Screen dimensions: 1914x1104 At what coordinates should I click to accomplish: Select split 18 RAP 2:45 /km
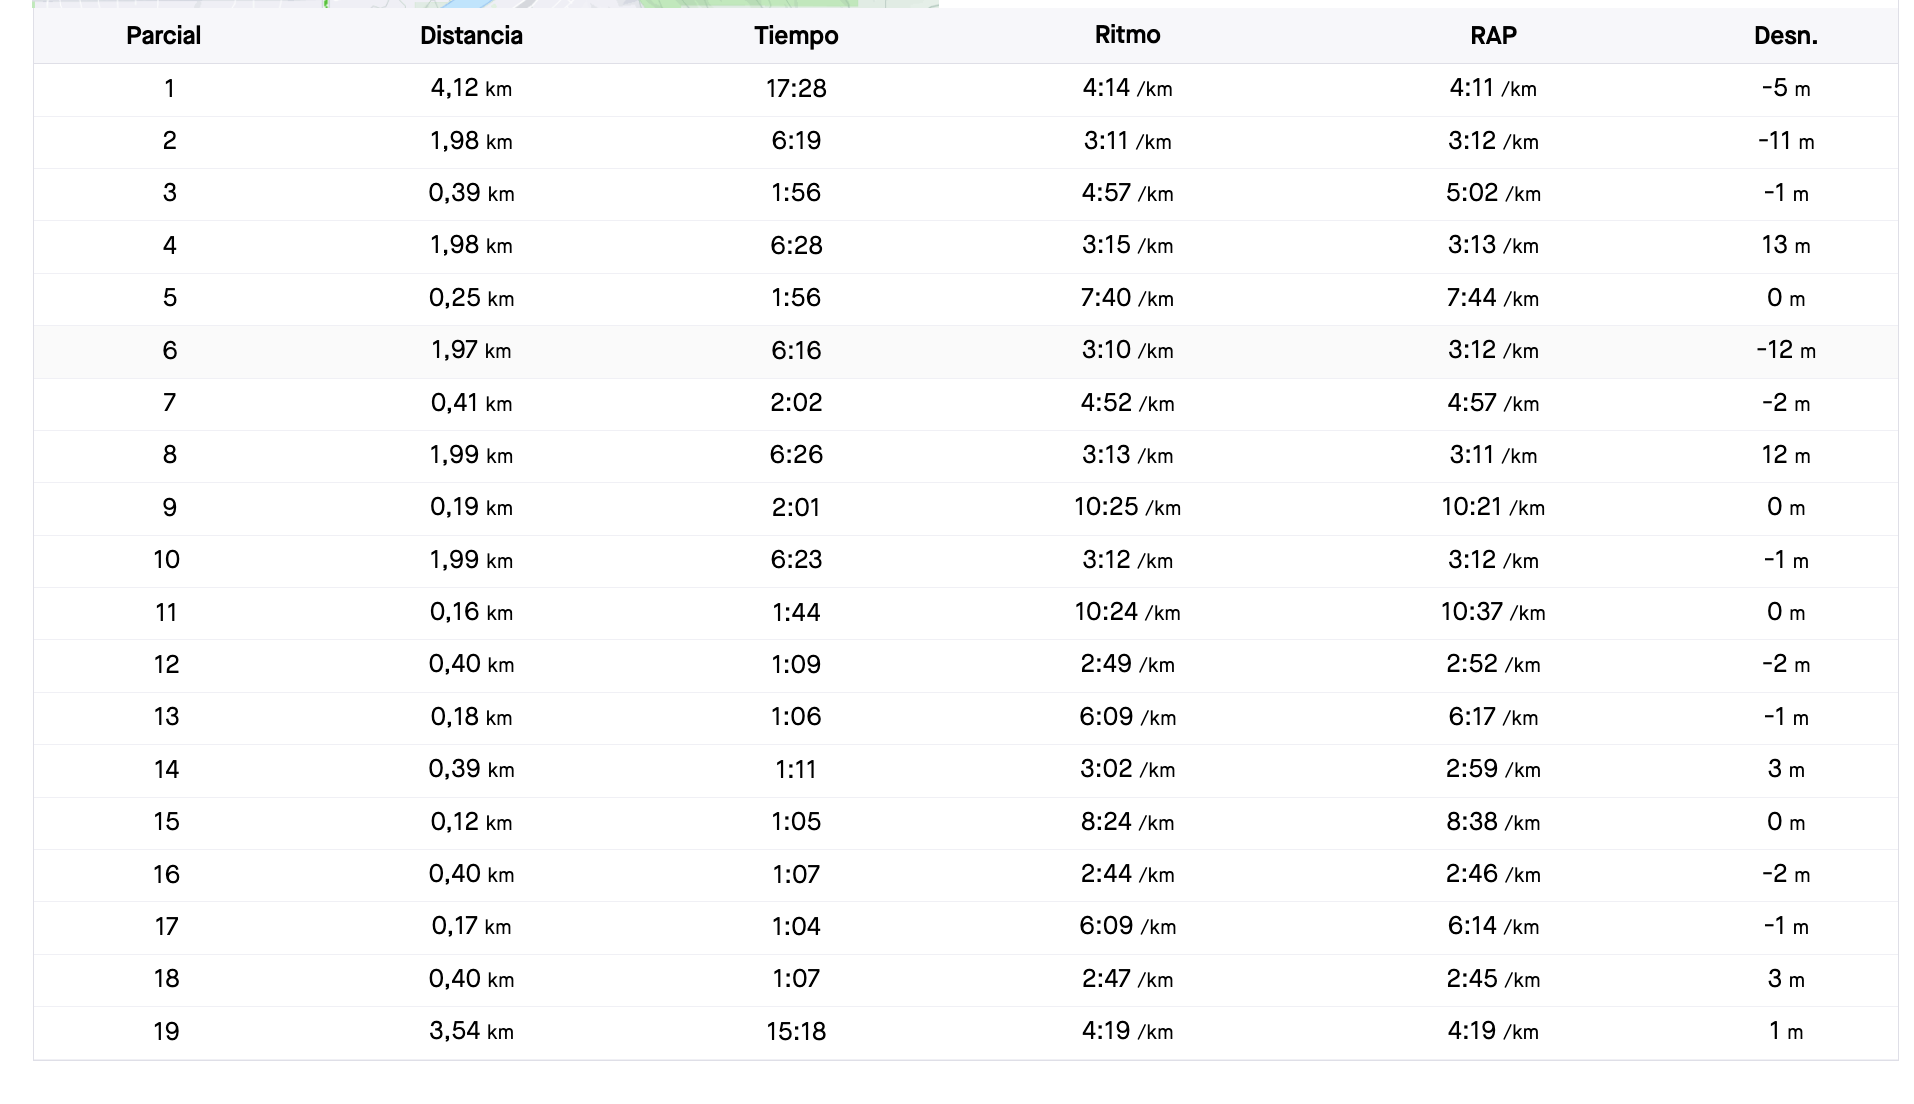(x=1493, y=979)
